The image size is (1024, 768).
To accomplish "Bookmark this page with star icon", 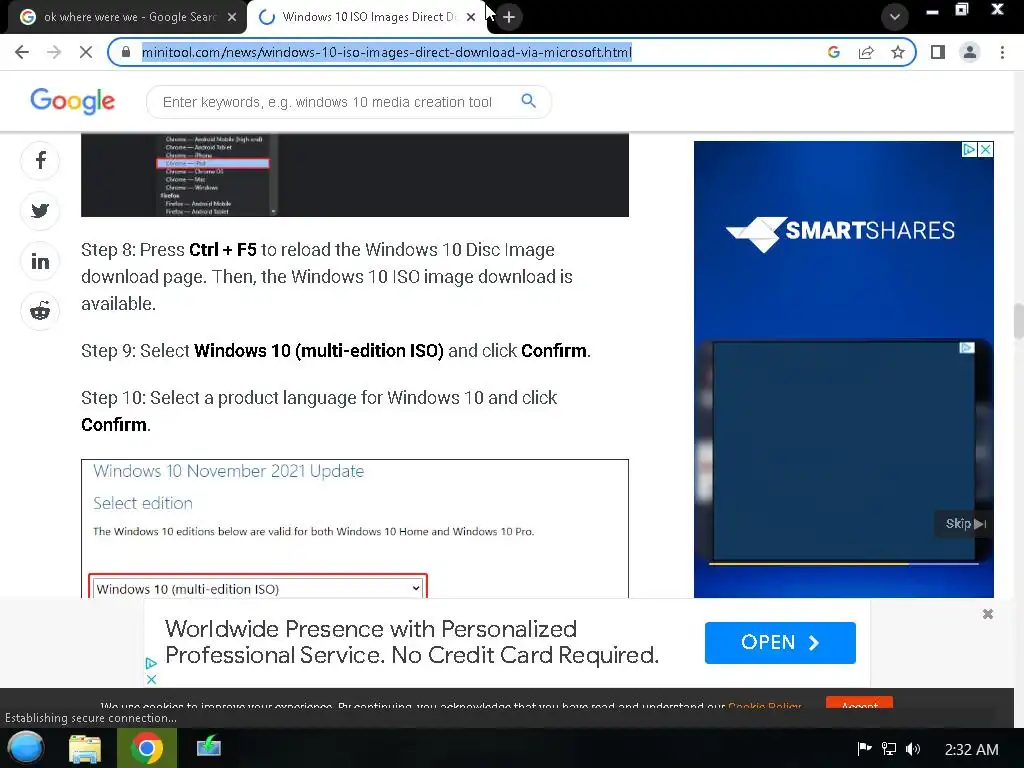I will (898, 52).
